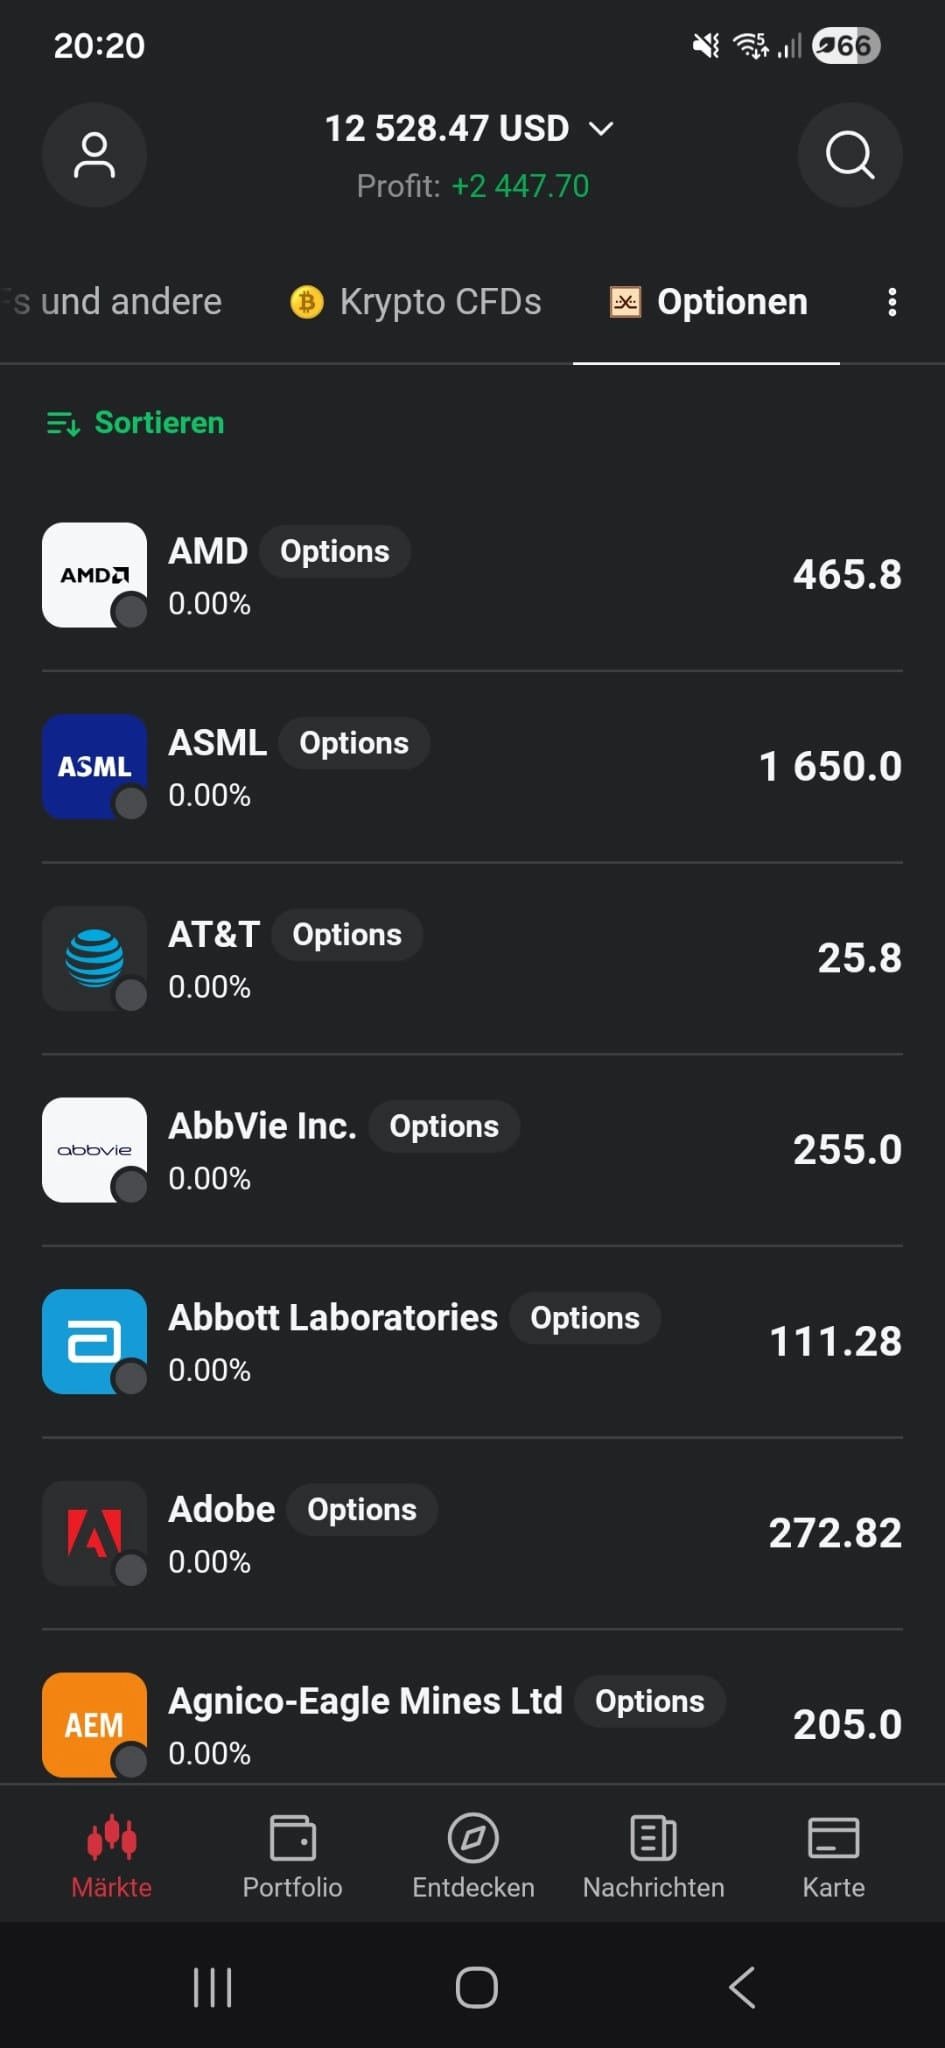This screenshot has height=2048, width=945.
Task: Tap the AMD logo thumbnail
Action: click(94, 575)
